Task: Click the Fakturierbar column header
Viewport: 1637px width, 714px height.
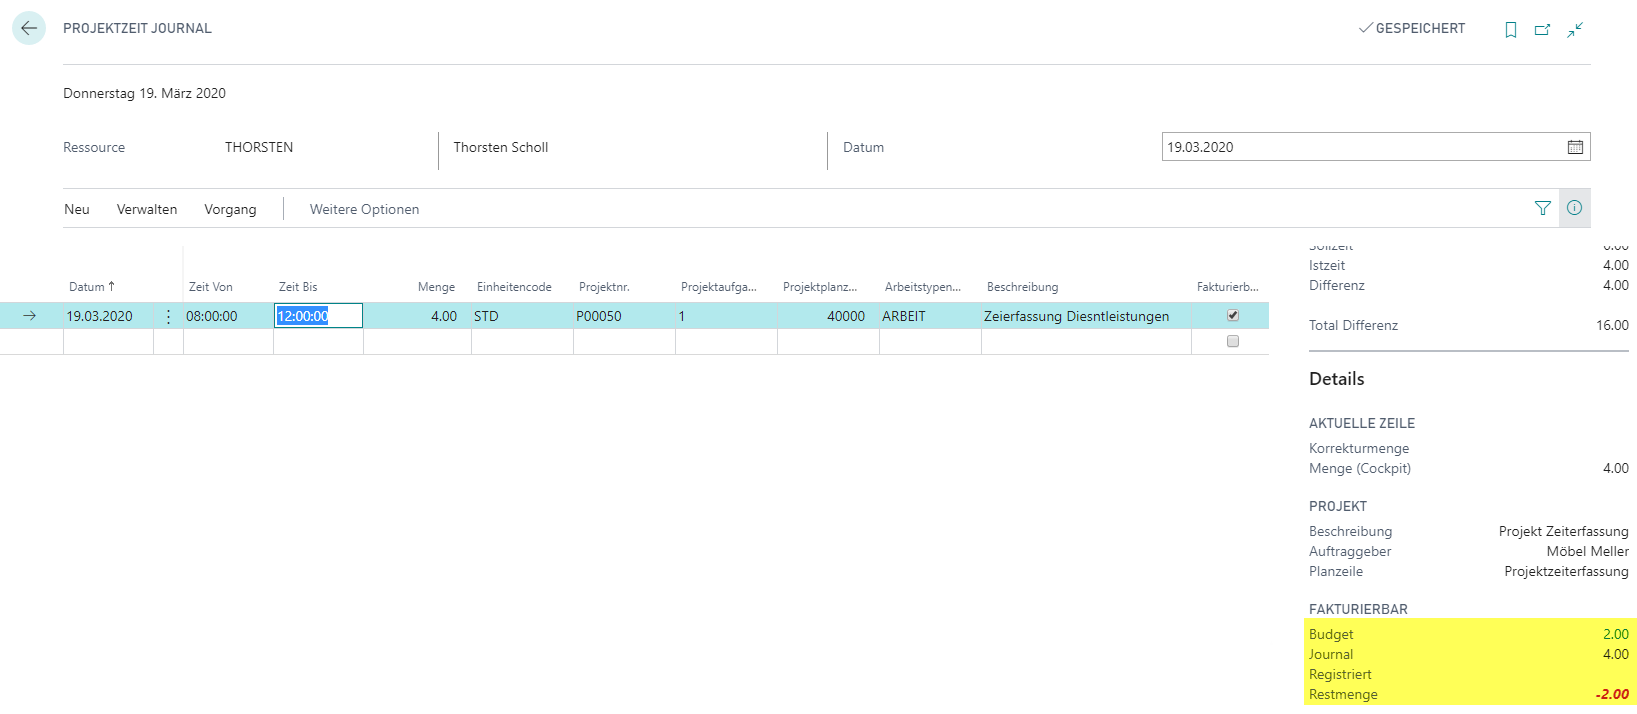Action: 1227,287
